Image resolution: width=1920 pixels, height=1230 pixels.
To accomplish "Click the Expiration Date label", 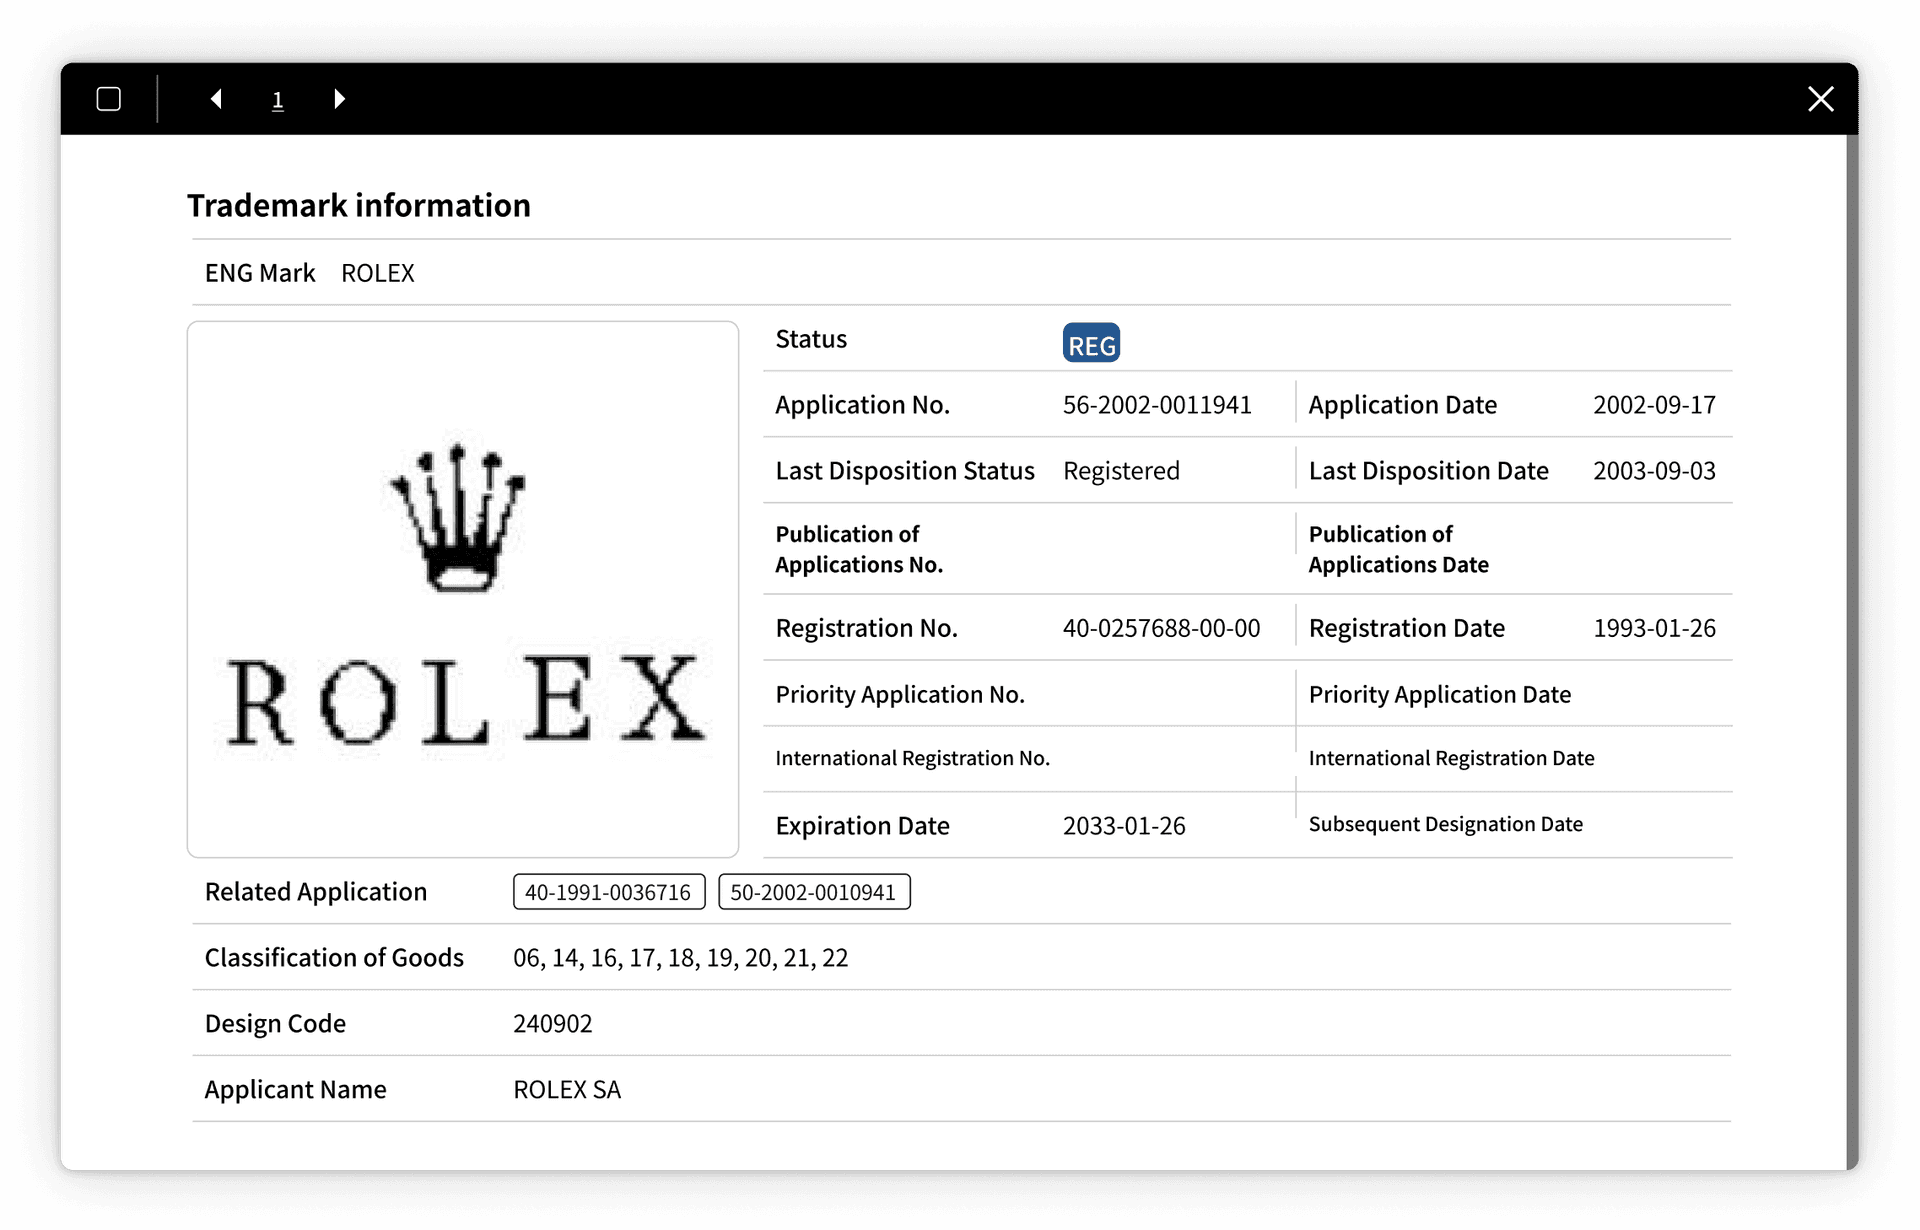I will tap(862, 826).
